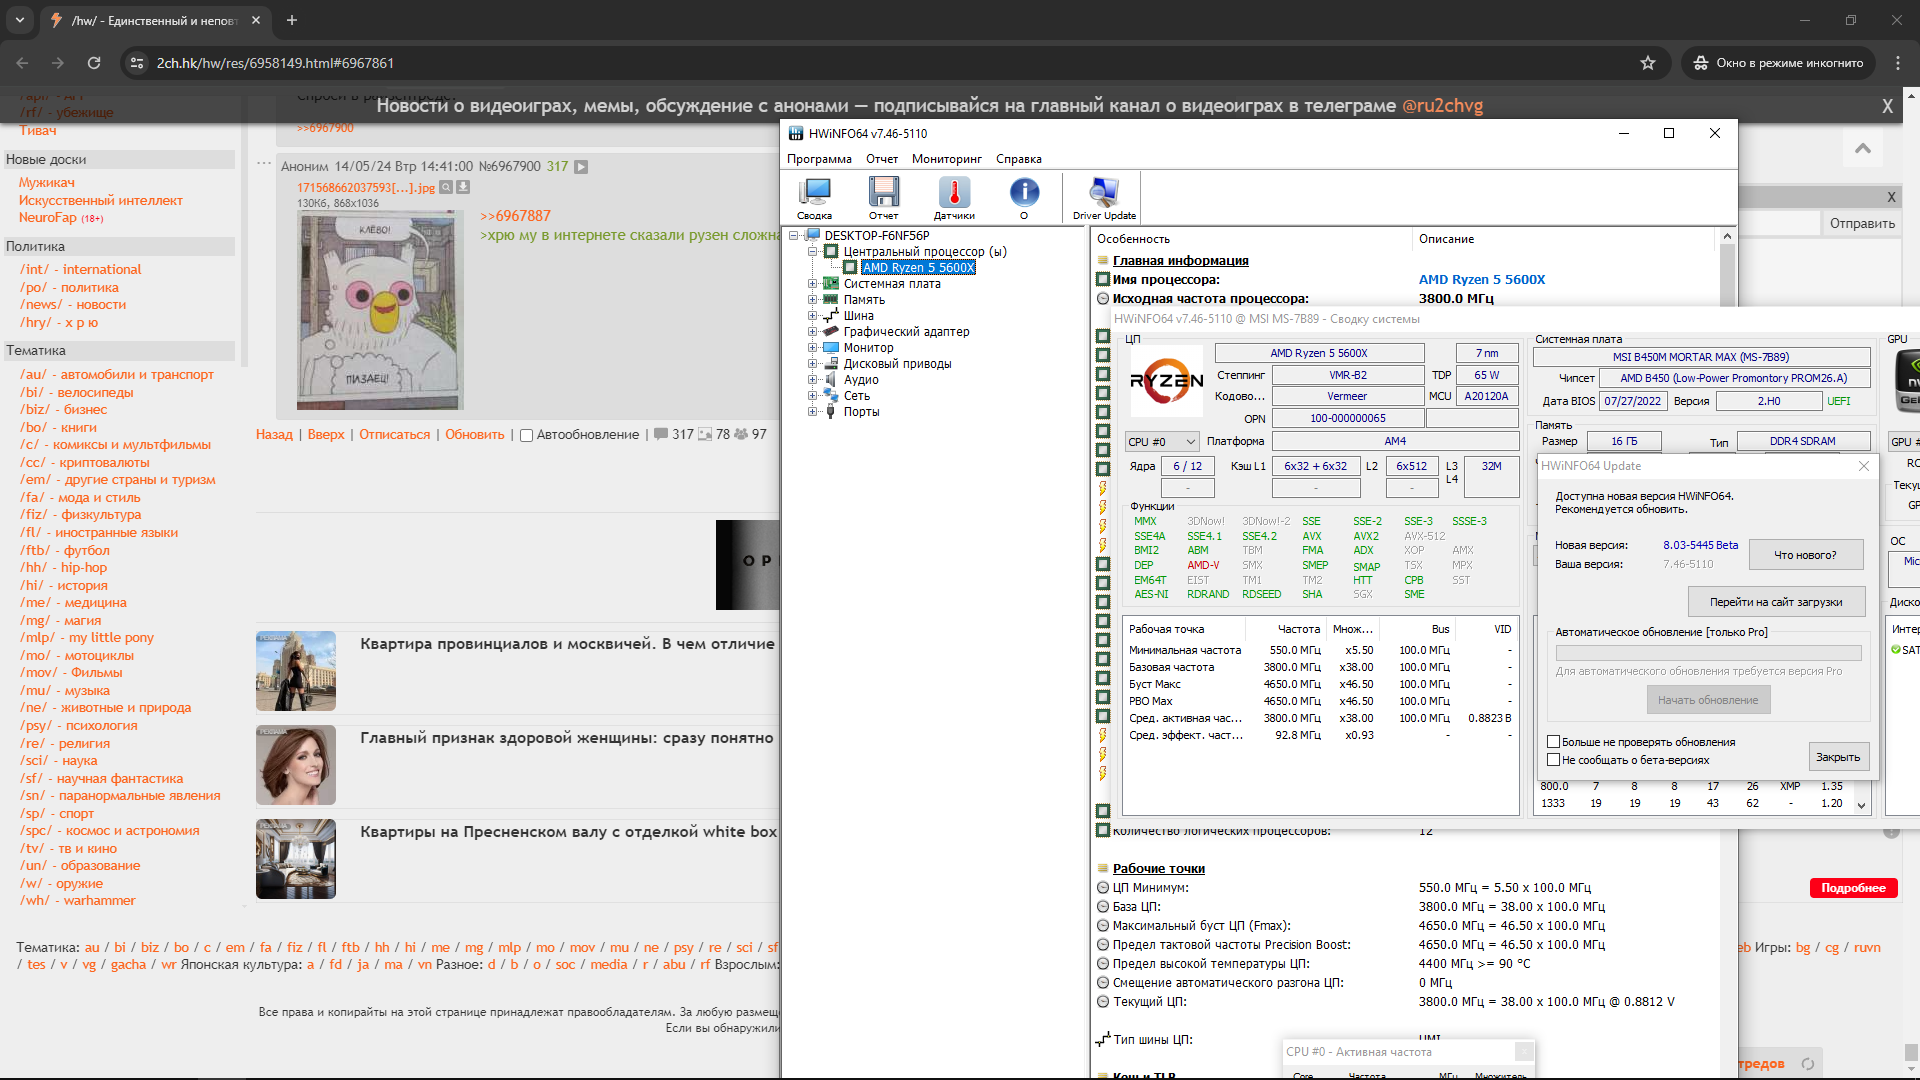Click the Закрыть button in update dialog

[x=1838, y=757]
